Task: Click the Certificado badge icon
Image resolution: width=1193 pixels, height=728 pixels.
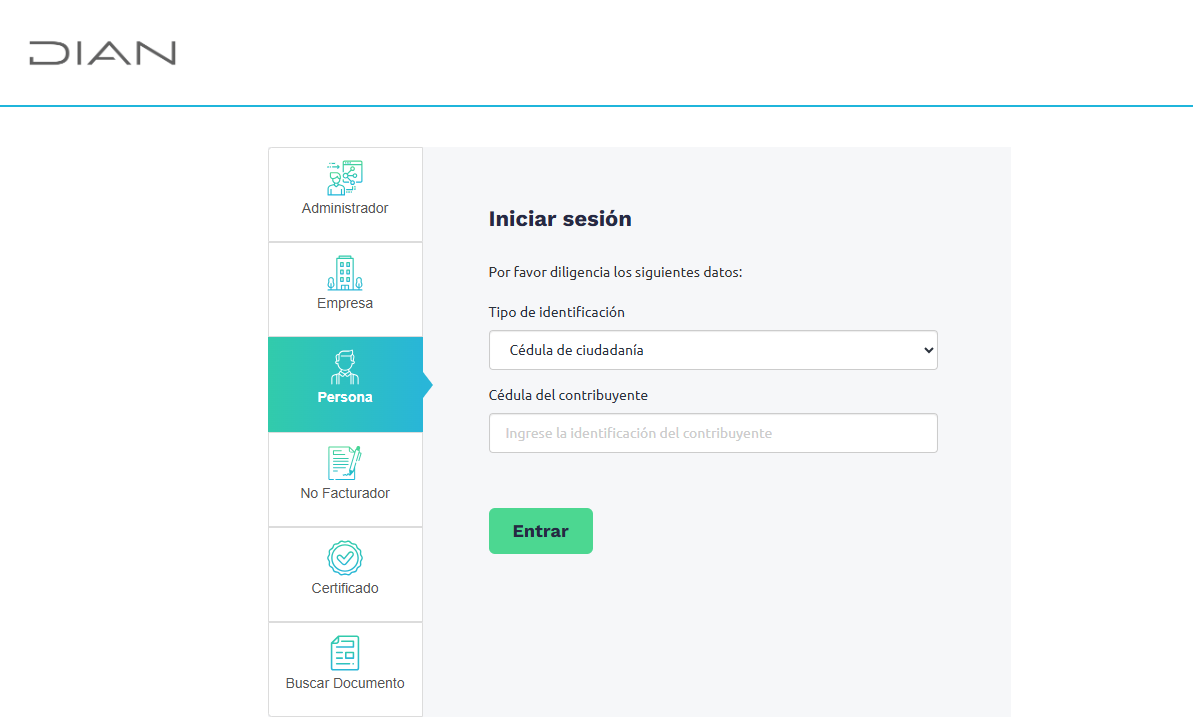Action: (345, 558)
